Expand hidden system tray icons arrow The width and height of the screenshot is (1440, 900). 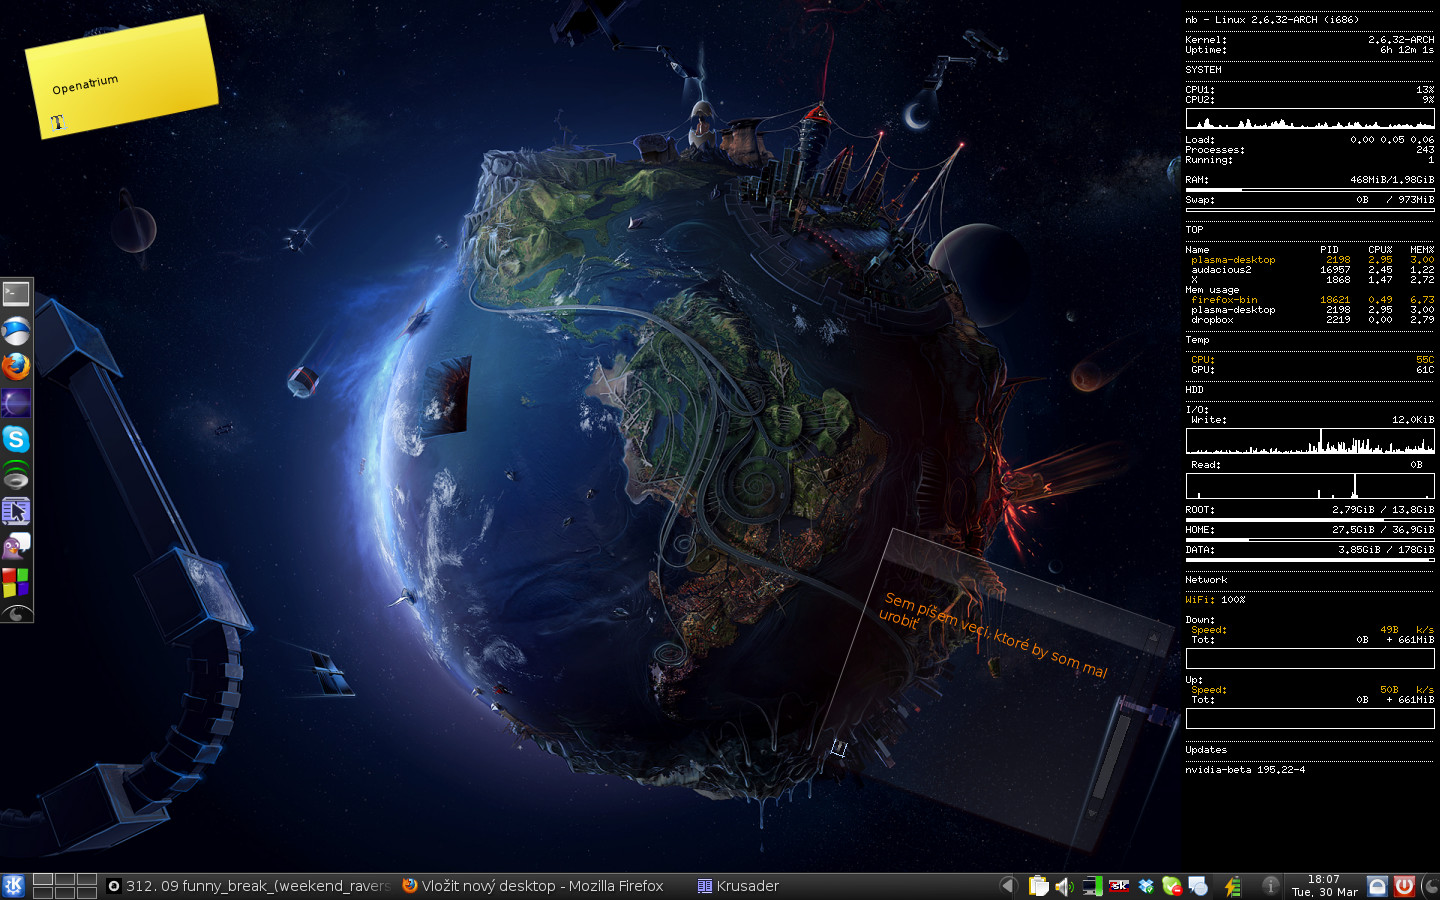(x=1008, y=886)
